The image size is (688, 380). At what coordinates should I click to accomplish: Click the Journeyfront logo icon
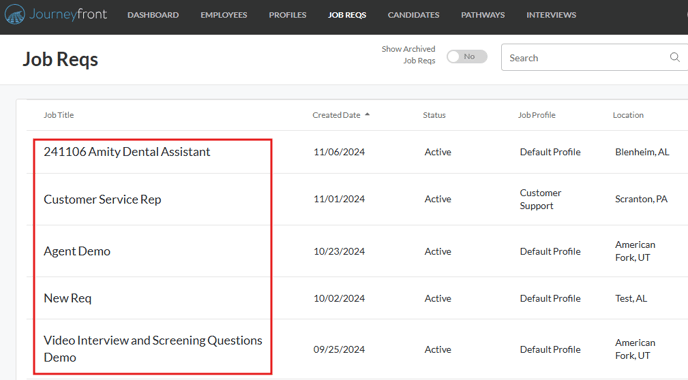point(15,14)
